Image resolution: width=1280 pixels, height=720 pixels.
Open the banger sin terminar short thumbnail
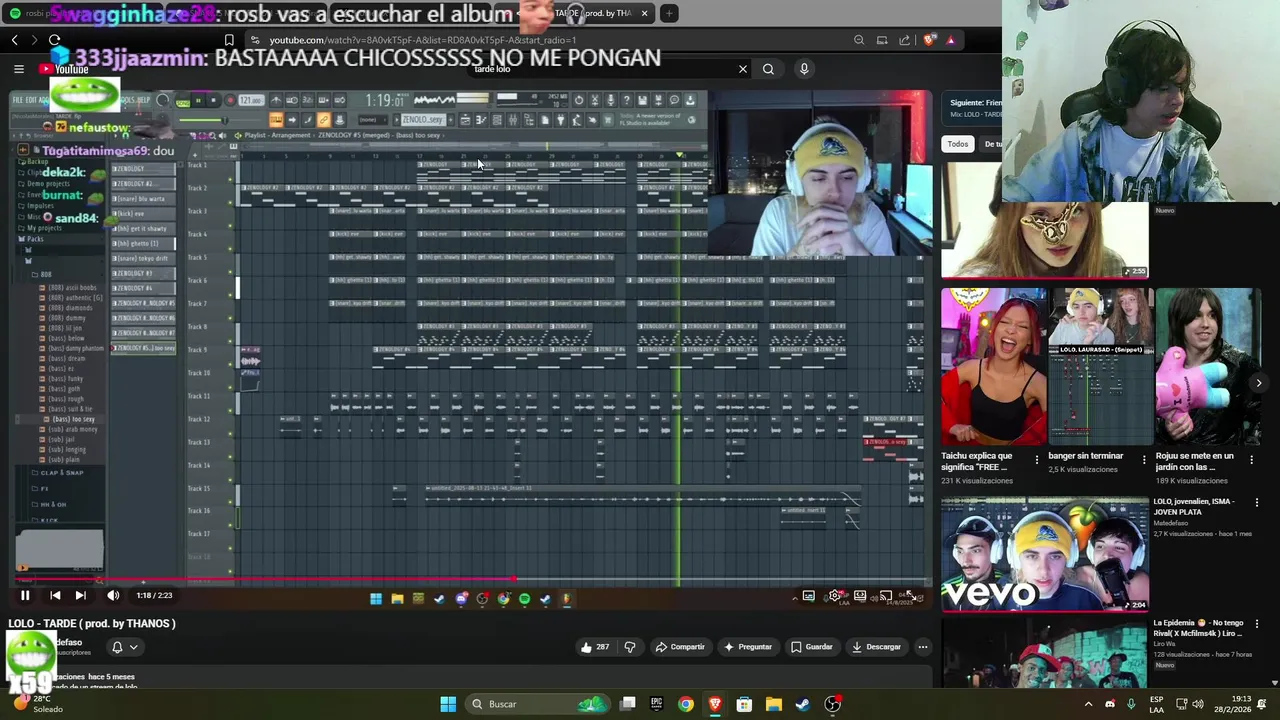click(x=1101, y=367)
